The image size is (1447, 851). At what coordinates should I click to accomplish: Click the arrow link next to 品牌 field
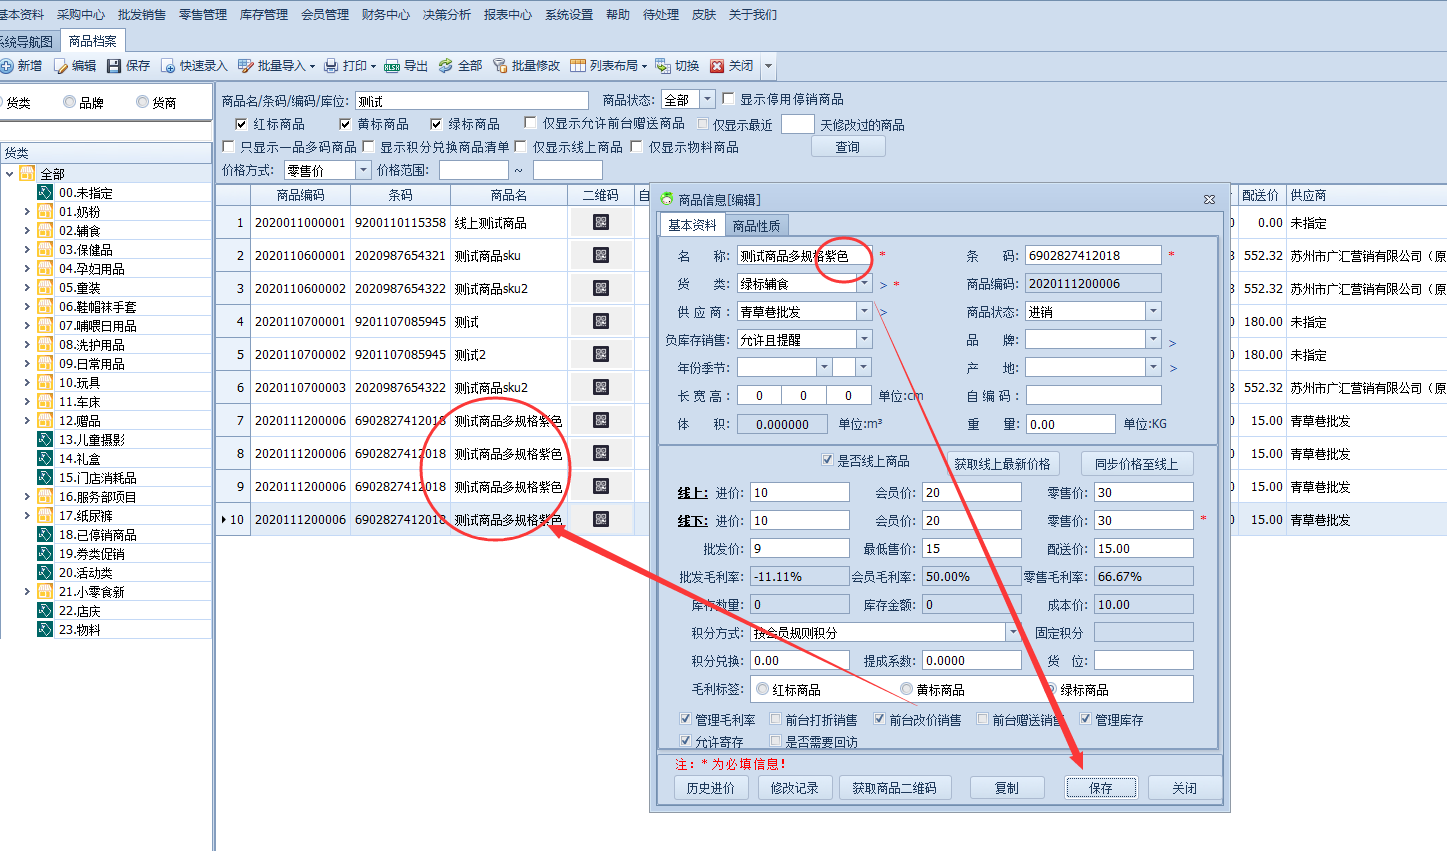[1173, 342]
